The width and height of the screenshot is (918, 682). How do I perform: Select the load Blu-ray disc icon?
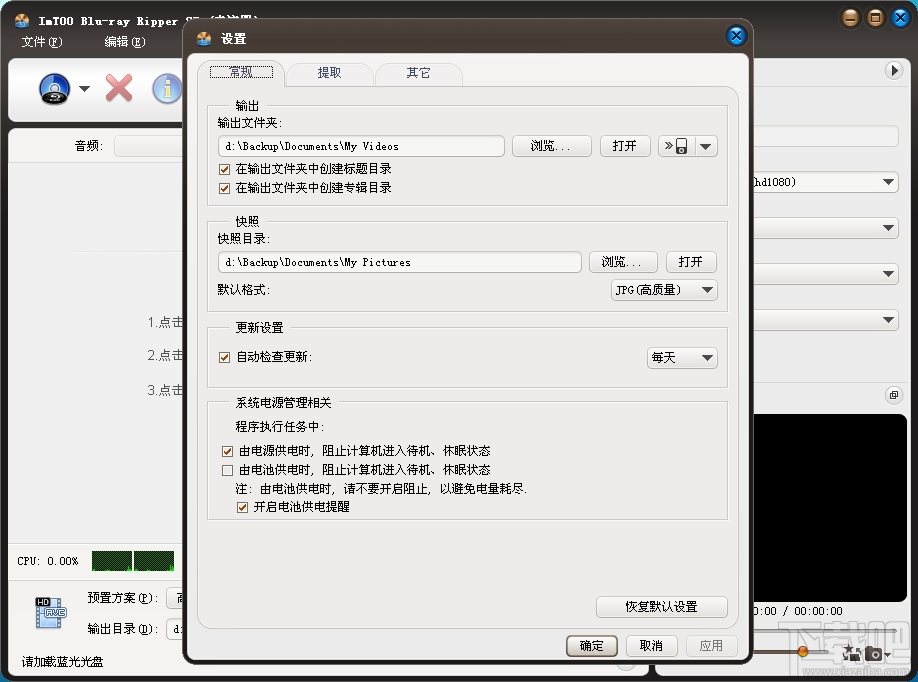[x=52, y=88]
